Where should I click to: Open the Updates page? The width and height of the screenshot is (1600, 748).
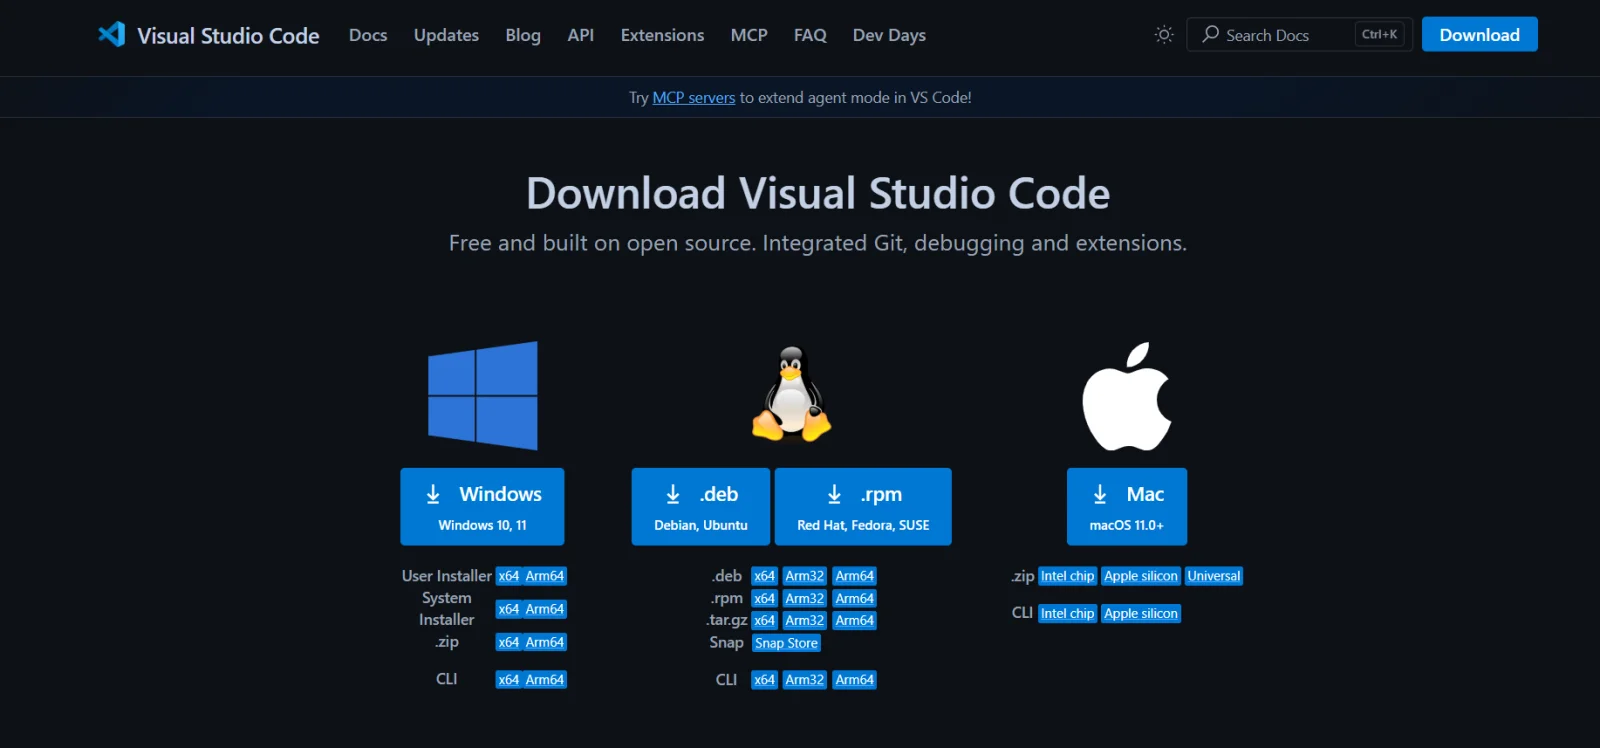(x=446, y=35)
